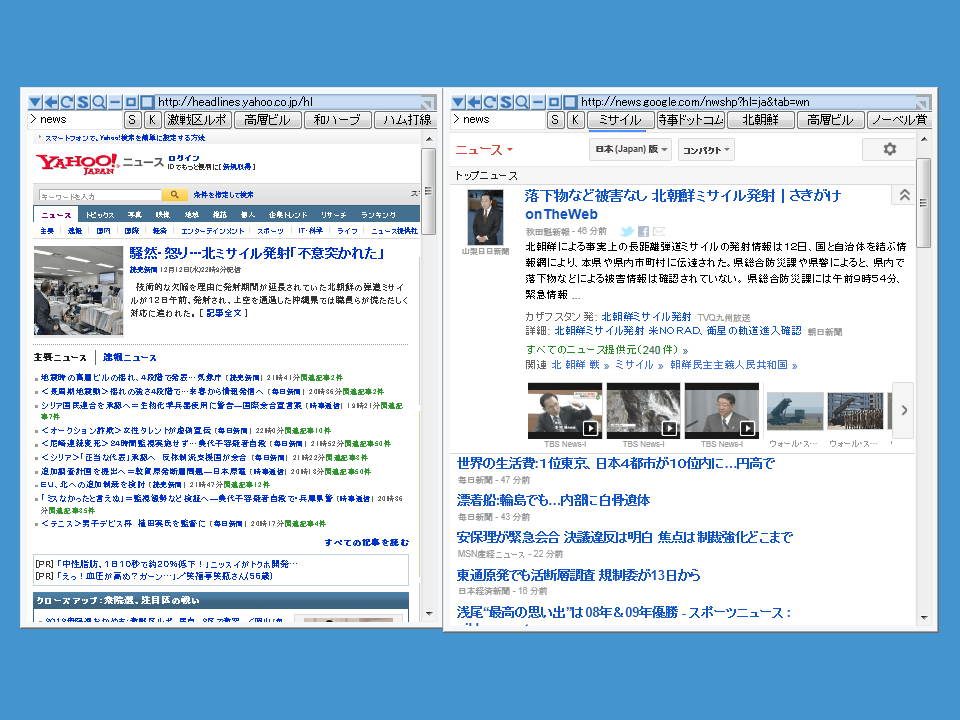Open the 落下物など被害なし 北朝鮮ミサイル発射 headline
The width and height of the screenshot is (960, 720).
682,204
